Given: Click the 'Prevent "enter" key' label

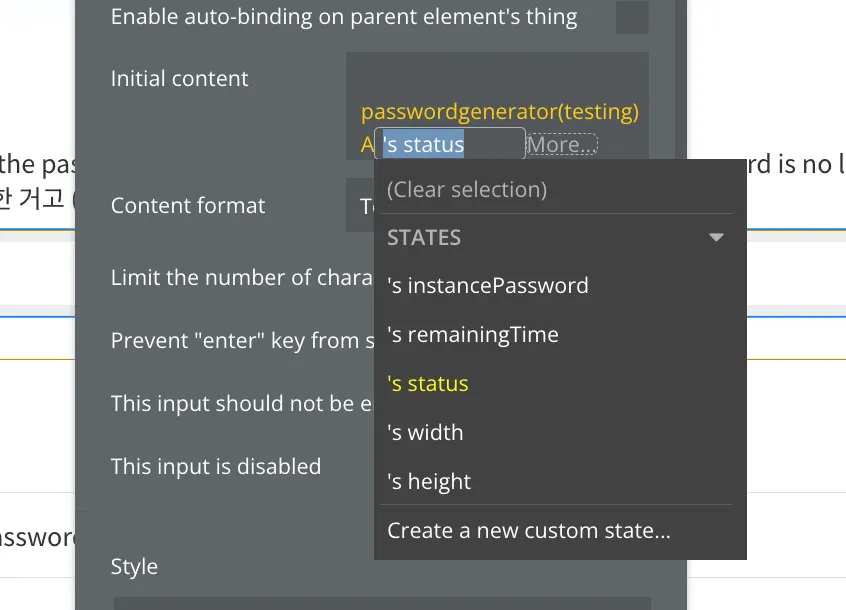Looking at the screenshot, I should coord(235,341).
